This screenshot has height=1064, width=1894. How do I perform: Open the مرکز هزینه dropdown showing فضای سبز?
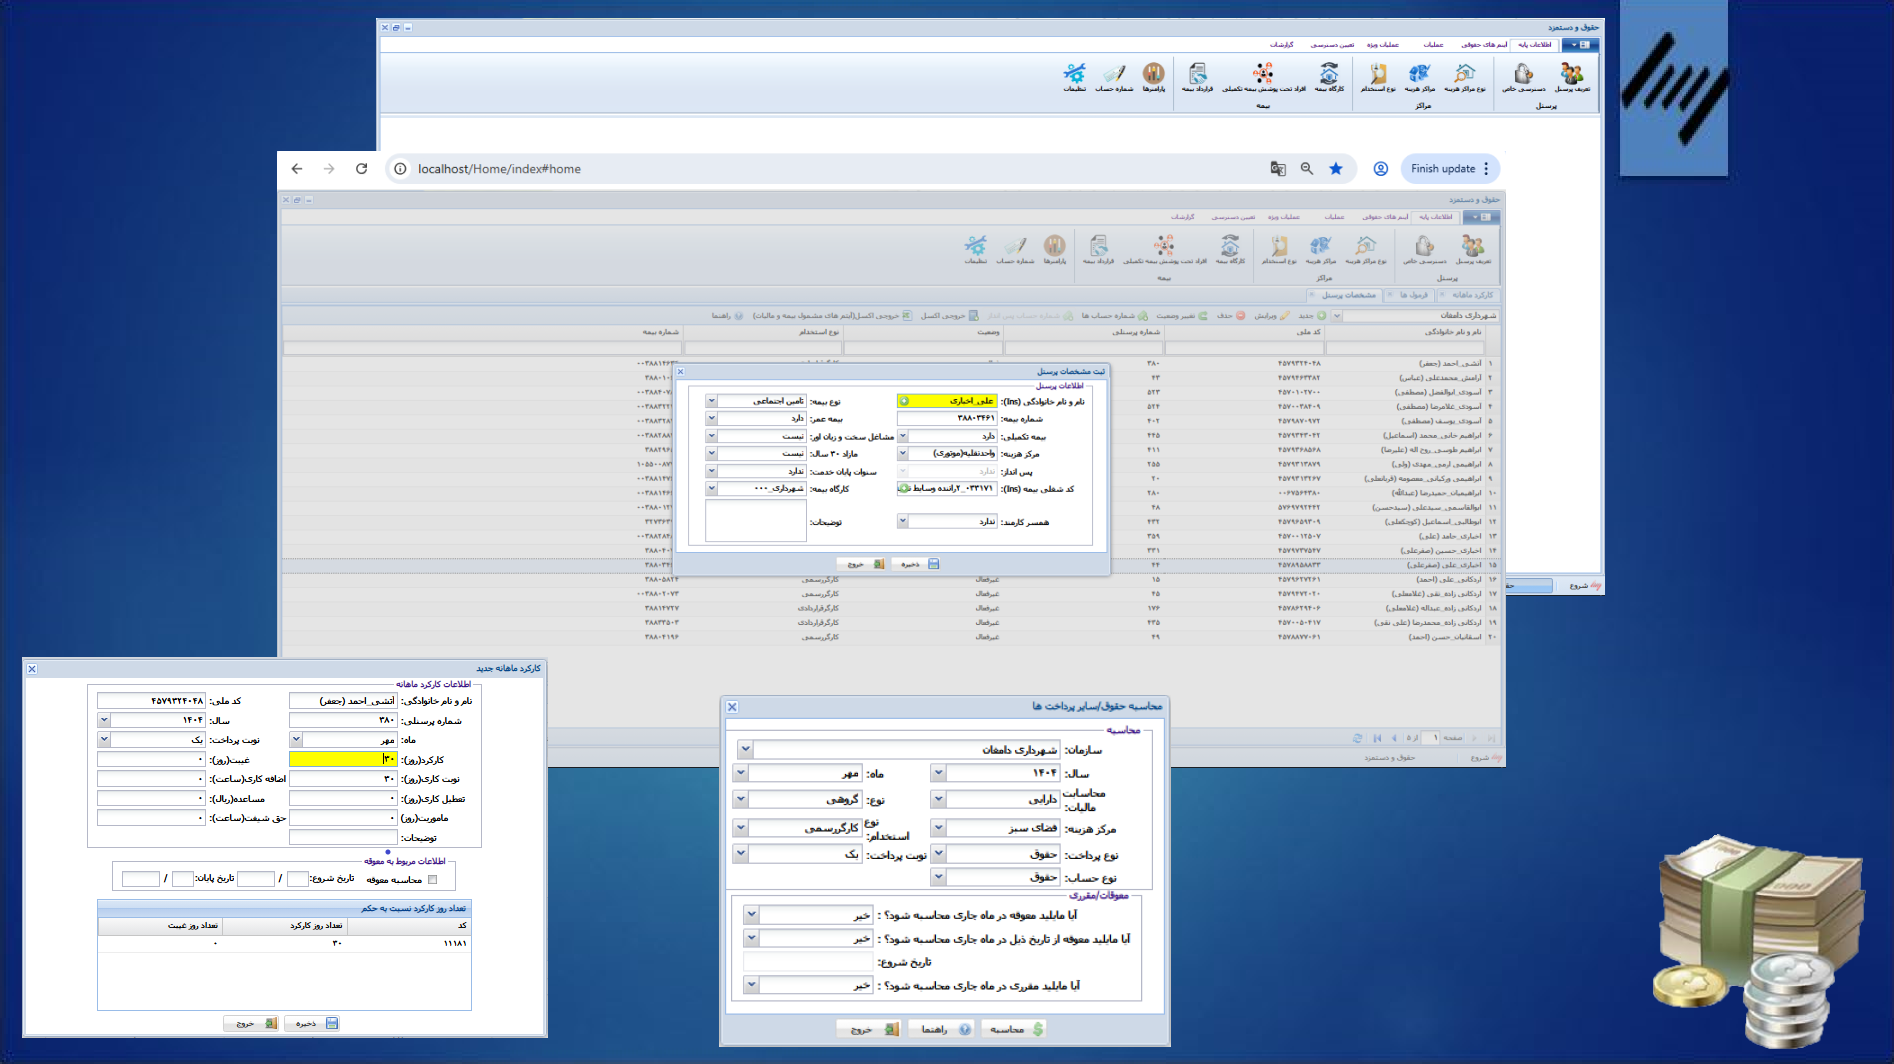coord(938,828)
